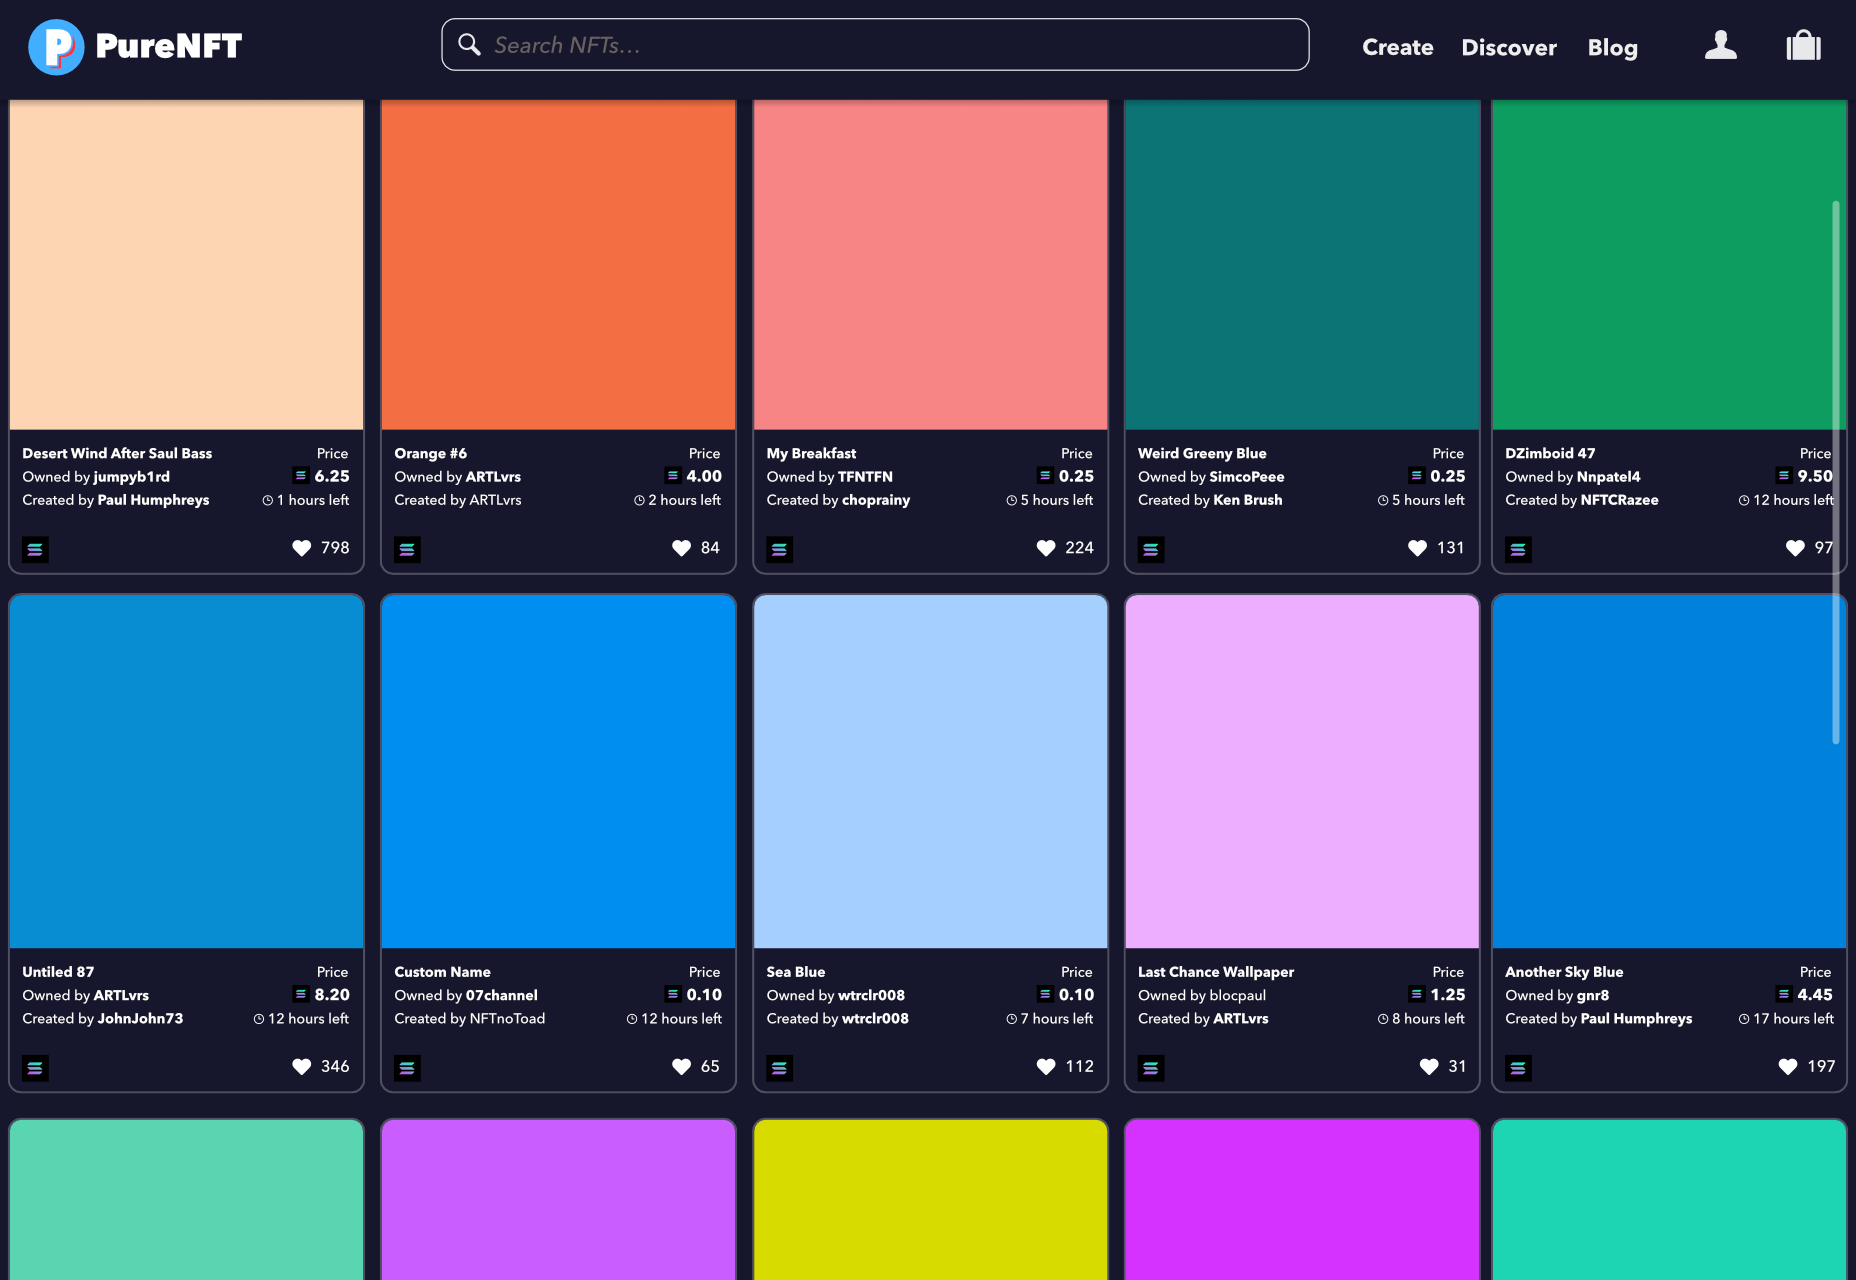The height and width of the screenshot is (1280, 1856).
Task: Open the green DZimboid 47 artwork
Action: (1669, 264)
